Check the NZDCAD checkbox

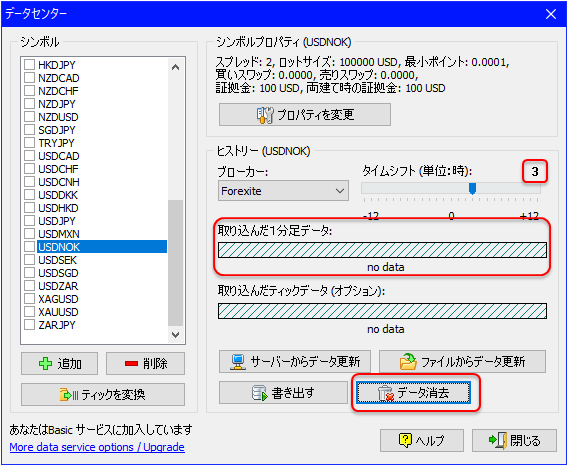pyautogui.click(x=29, y=78)
